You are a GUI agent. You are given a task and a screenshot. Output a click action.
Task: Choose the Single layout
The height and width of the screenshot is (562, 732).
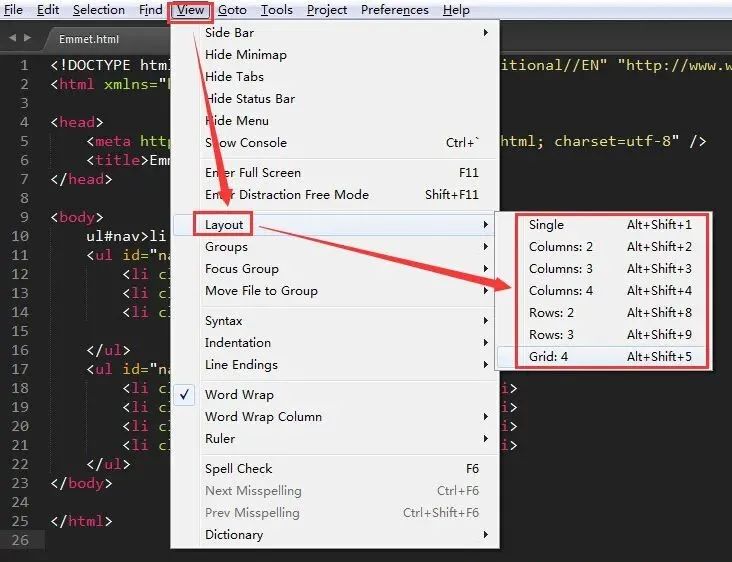[x=604, y=225]
